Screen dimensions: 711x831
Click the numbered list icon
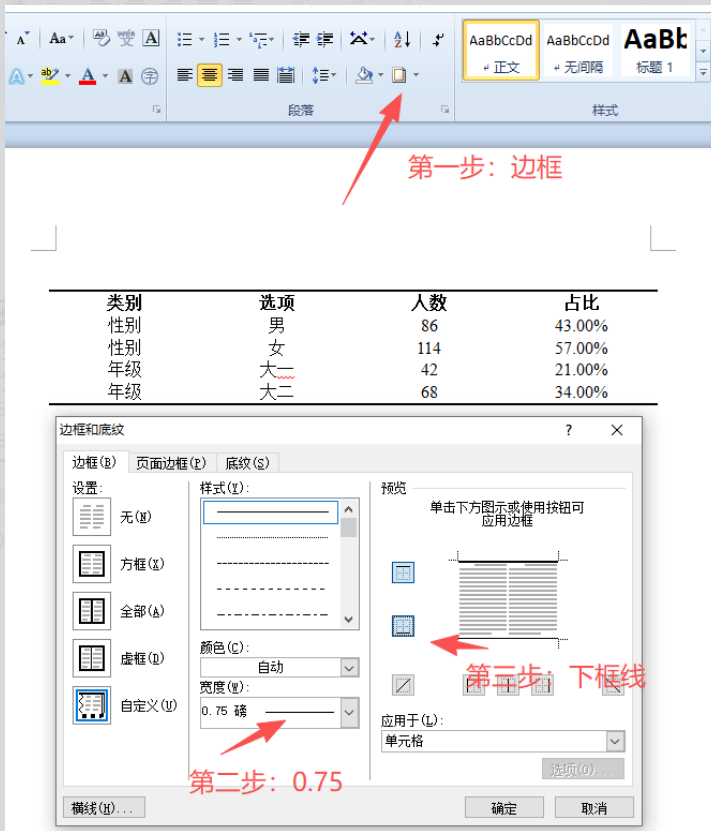(221, 39)
